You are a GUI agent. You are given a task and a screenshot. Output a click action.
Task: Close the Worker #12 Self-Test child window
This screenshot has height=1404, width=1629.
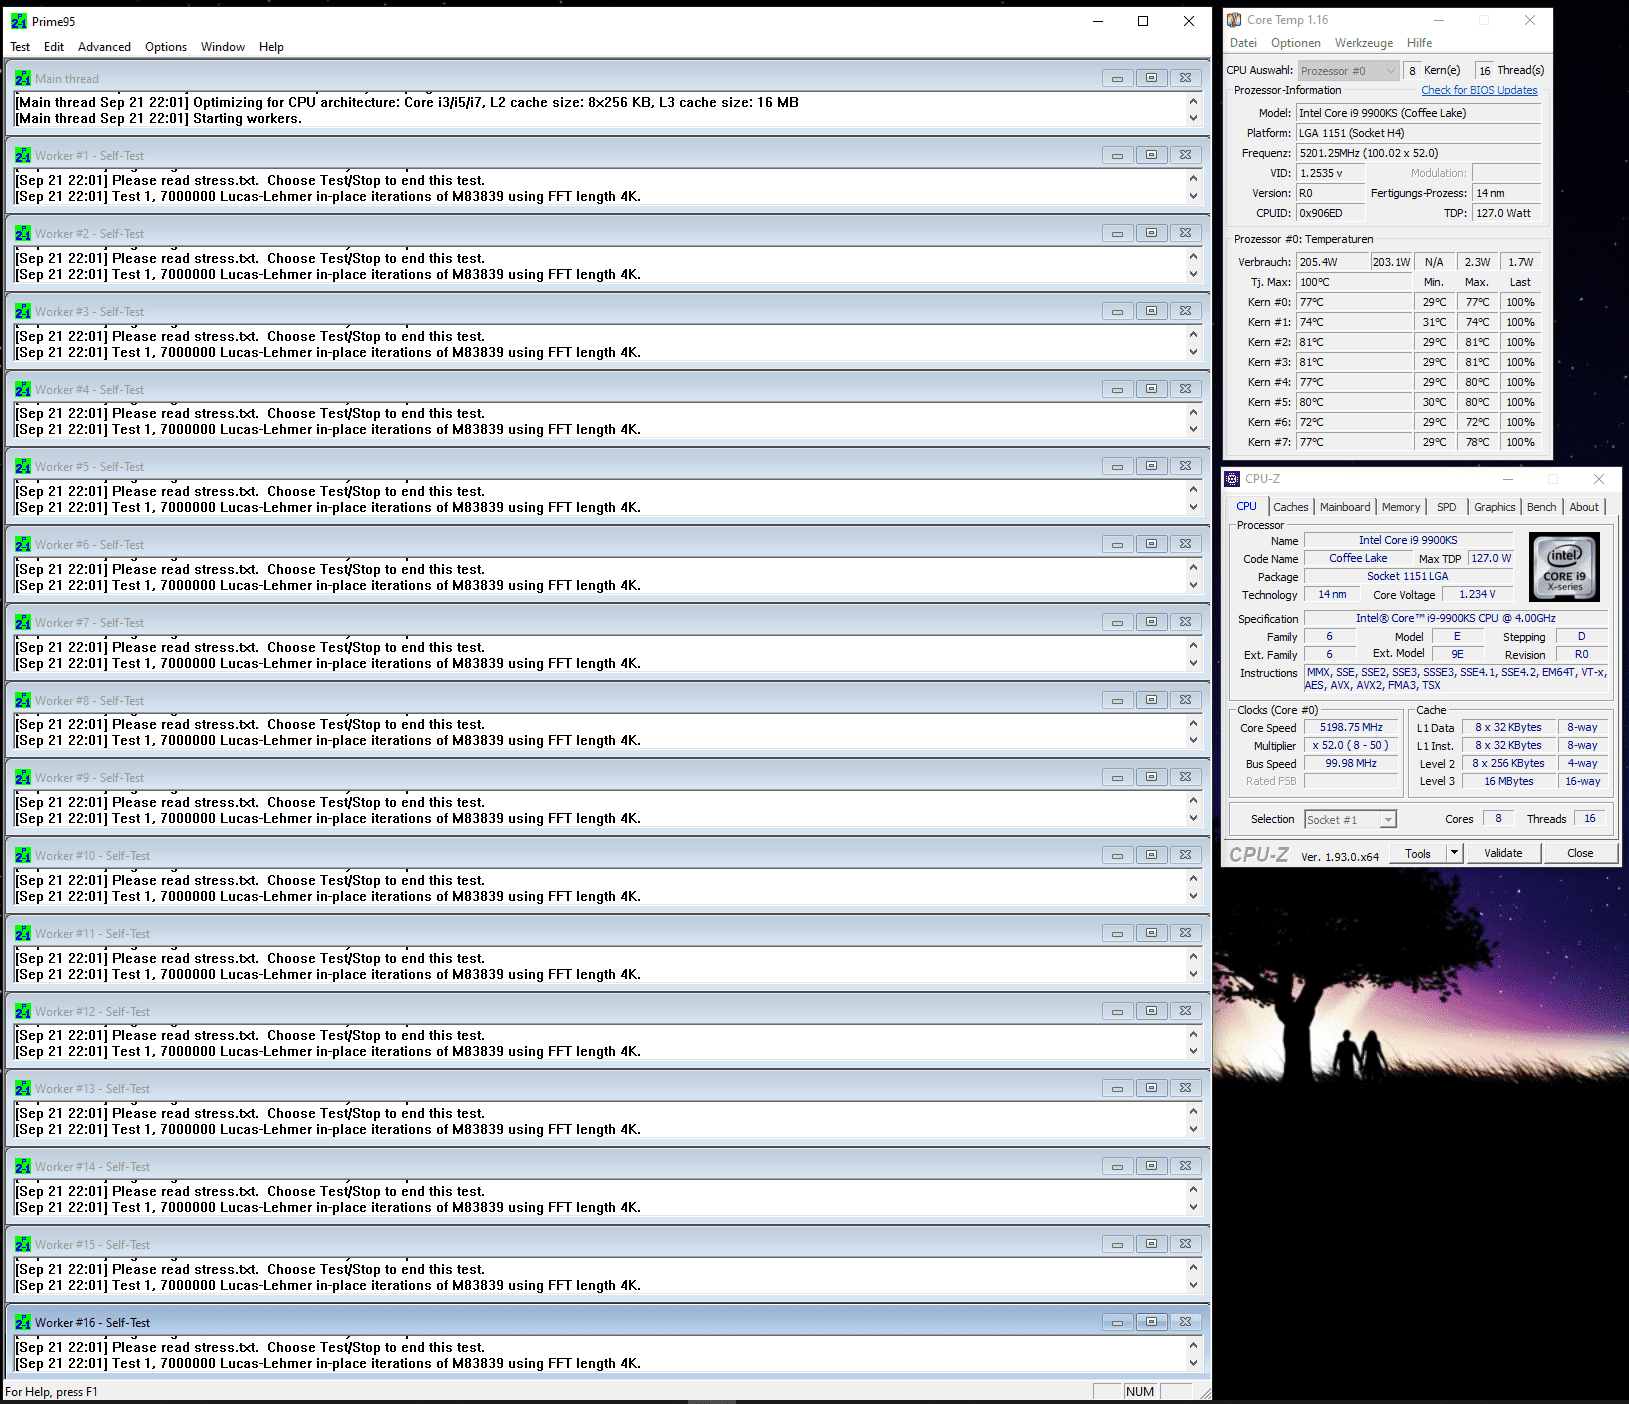[1185, 1011]
